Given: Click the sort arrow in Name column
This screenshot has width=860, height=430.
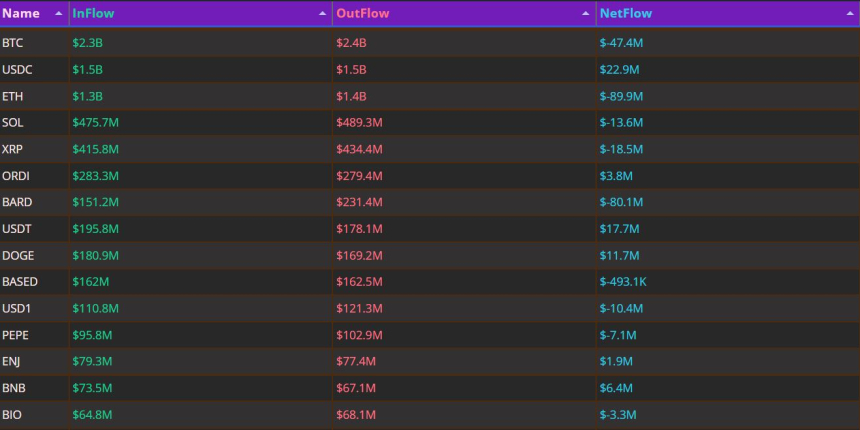Looking at the screenshot, I should tap(58, 14).
